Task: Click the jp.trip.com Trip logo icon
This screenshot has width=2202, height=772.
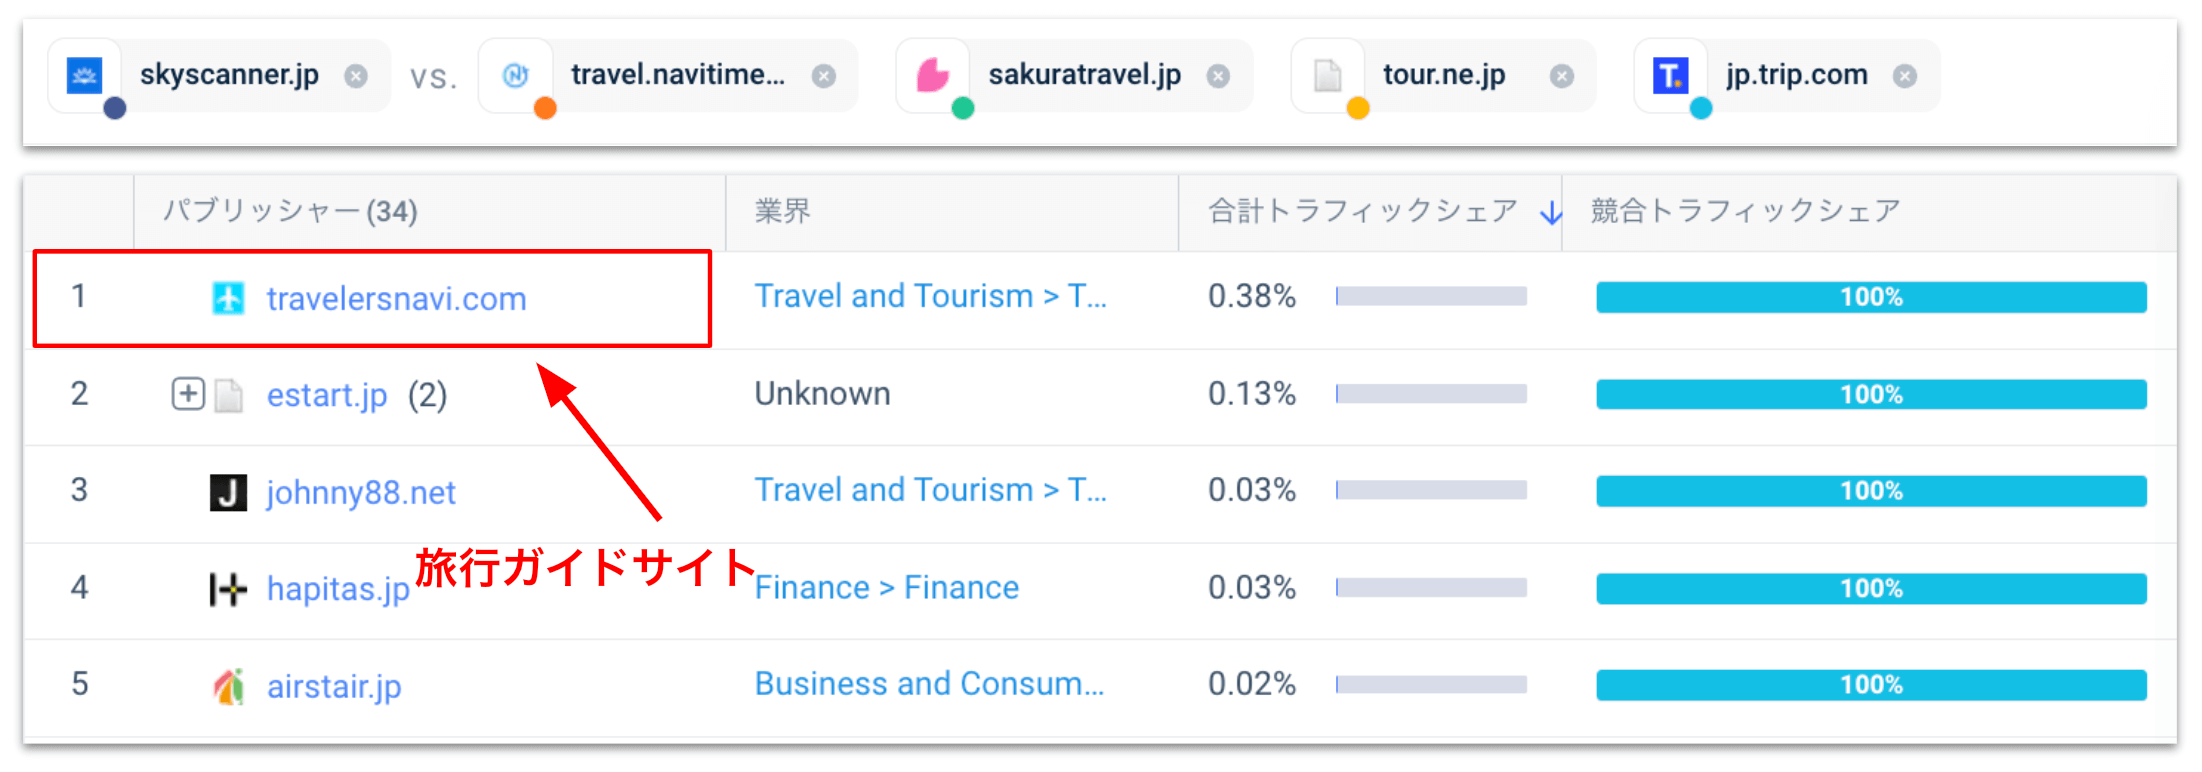Action: point(1669,74)
